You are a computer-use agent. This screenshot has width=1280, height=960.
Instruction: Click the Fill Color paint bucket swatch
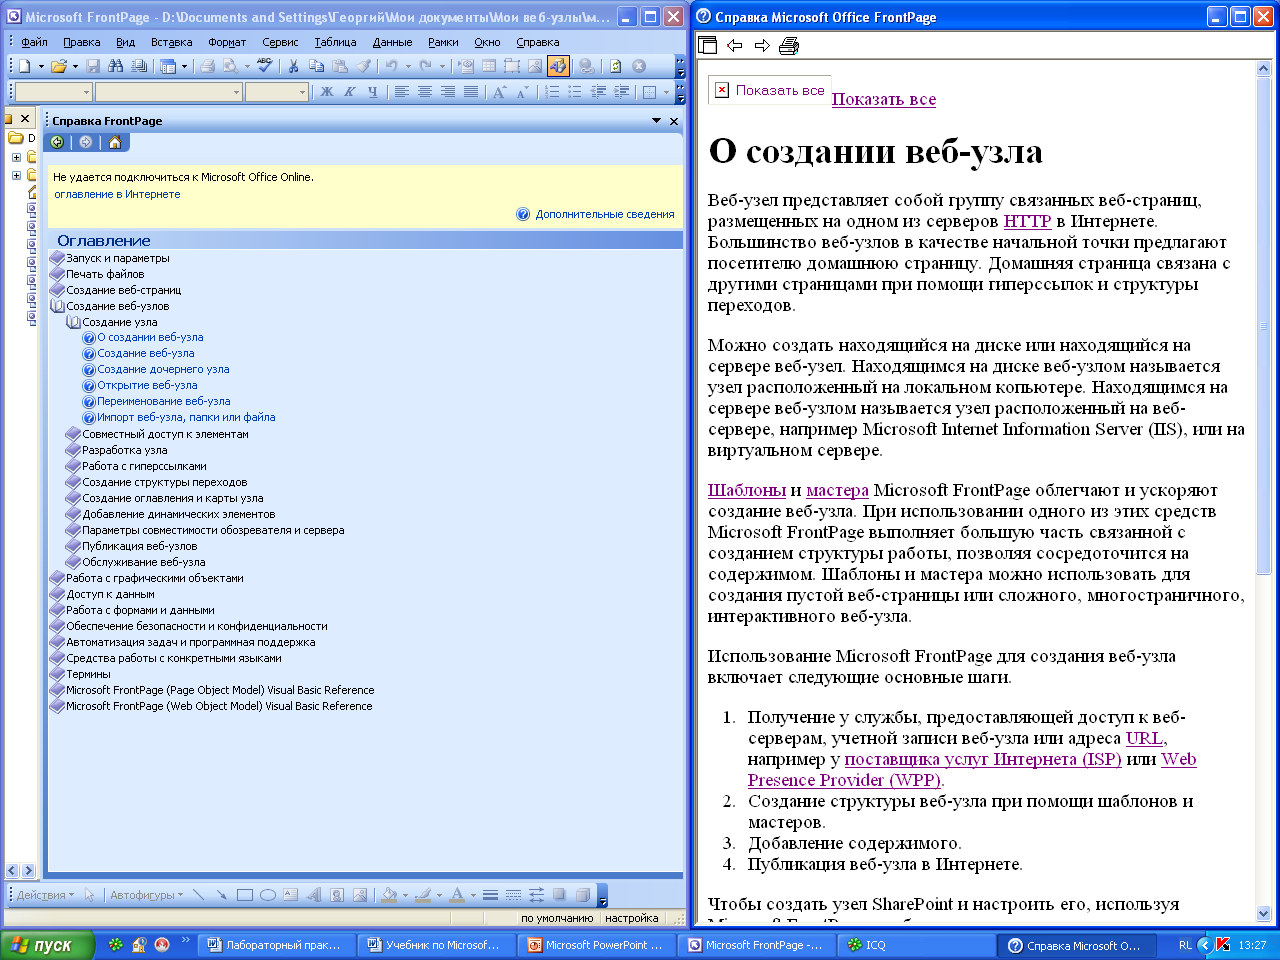pos(390,895)
